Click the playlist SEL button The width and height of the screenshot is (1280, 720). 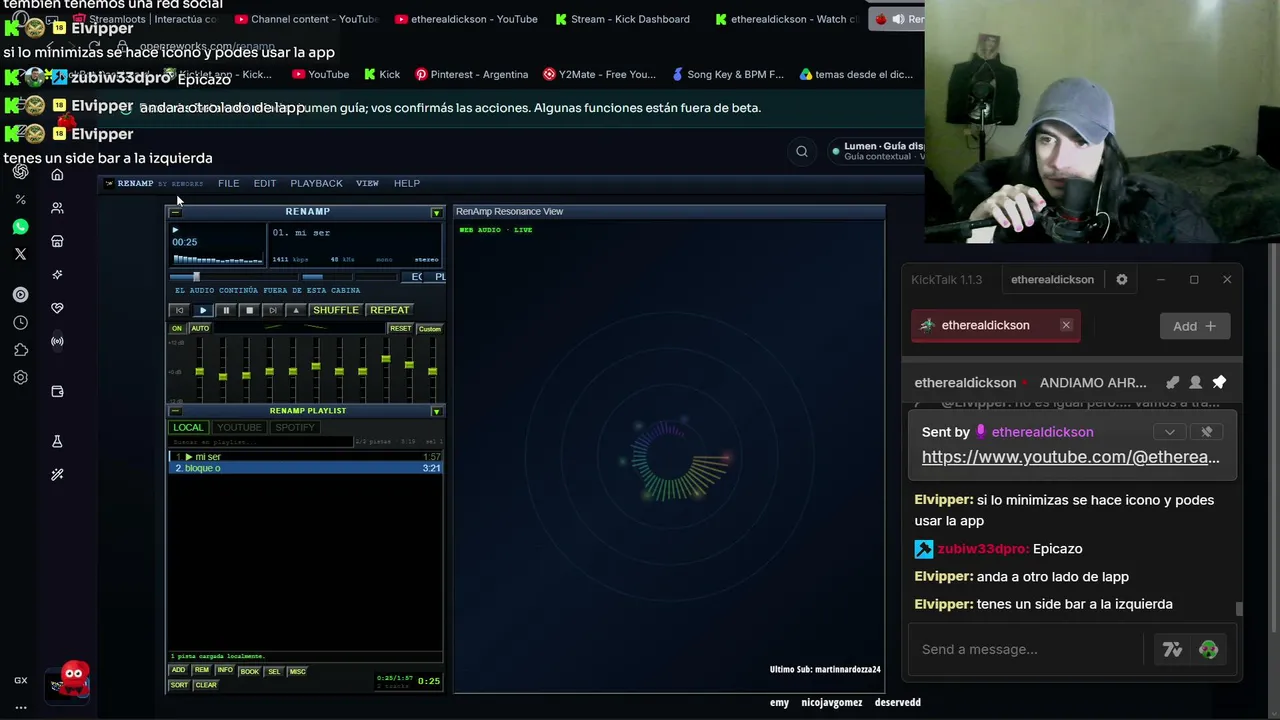click(x=274, y=671)
